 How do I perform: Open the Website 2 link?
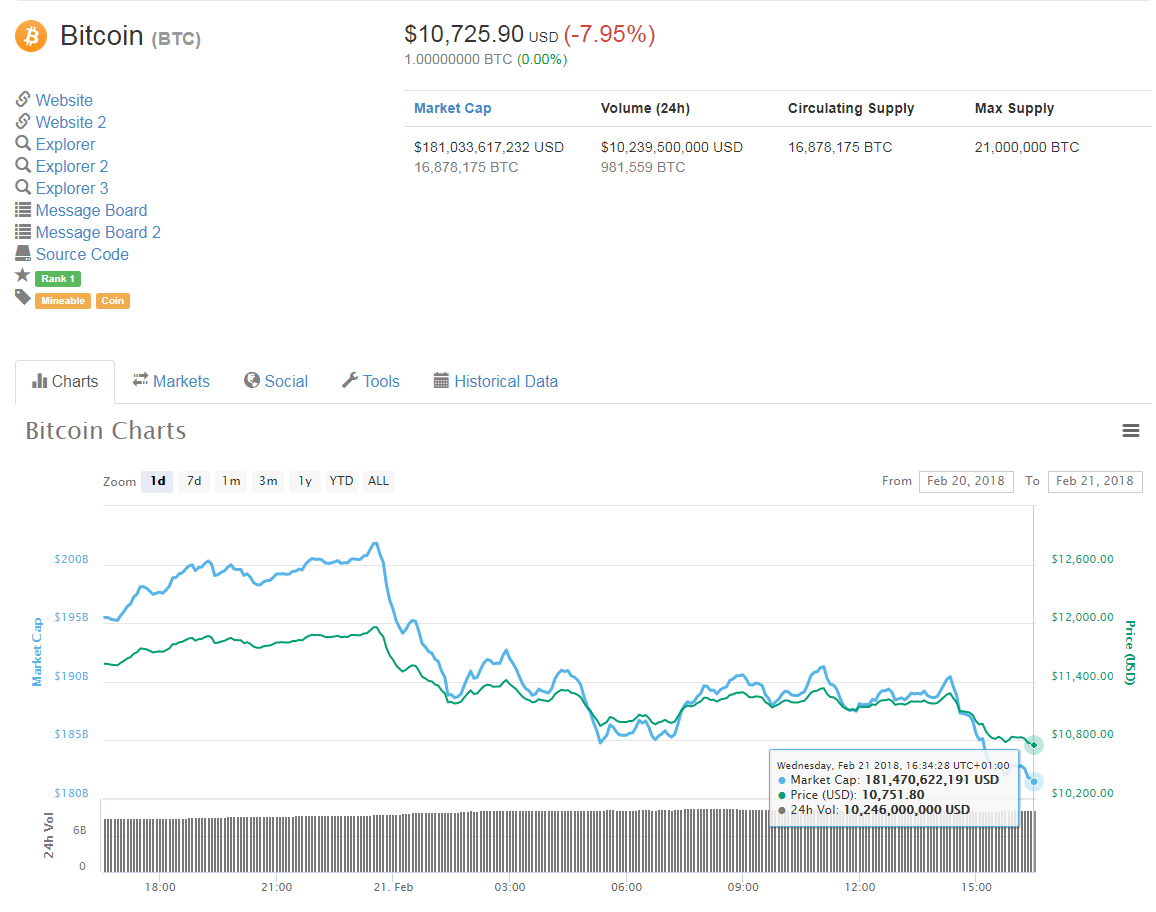[71, 122]
